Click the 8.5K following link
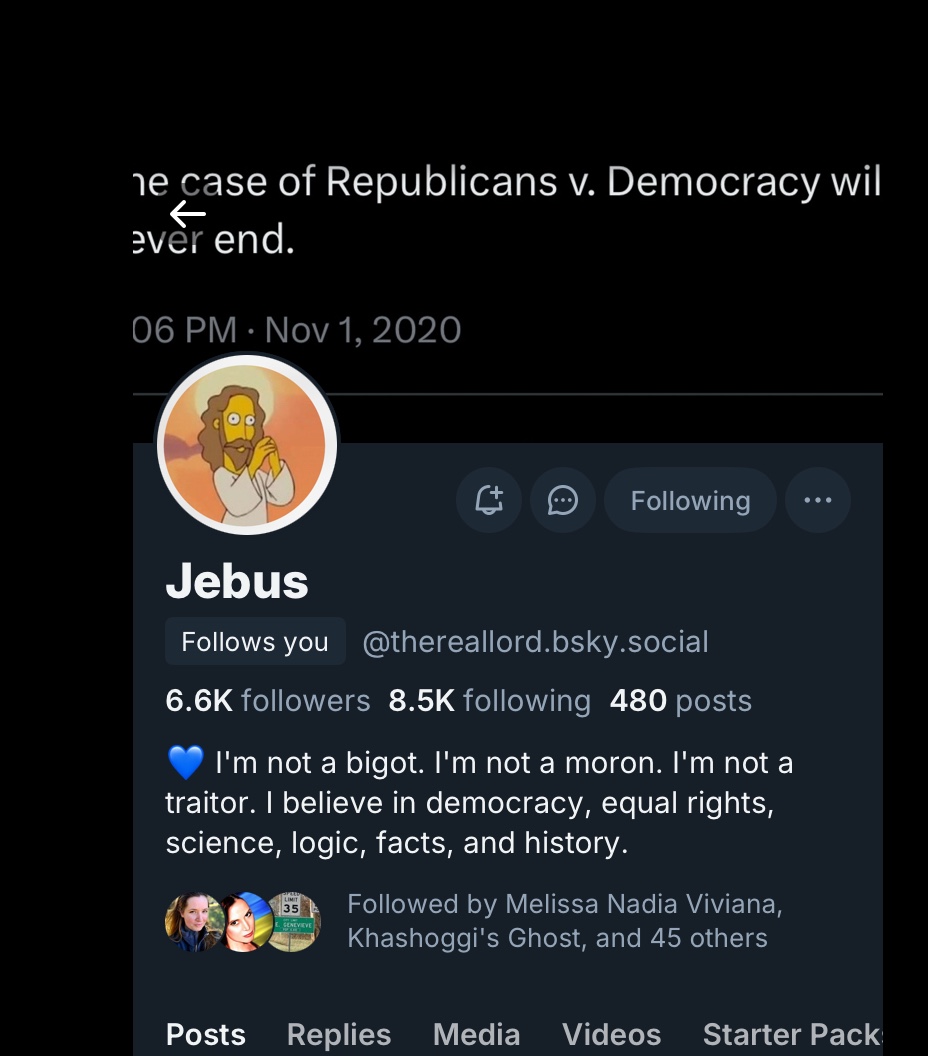 (x=489, y=701)
